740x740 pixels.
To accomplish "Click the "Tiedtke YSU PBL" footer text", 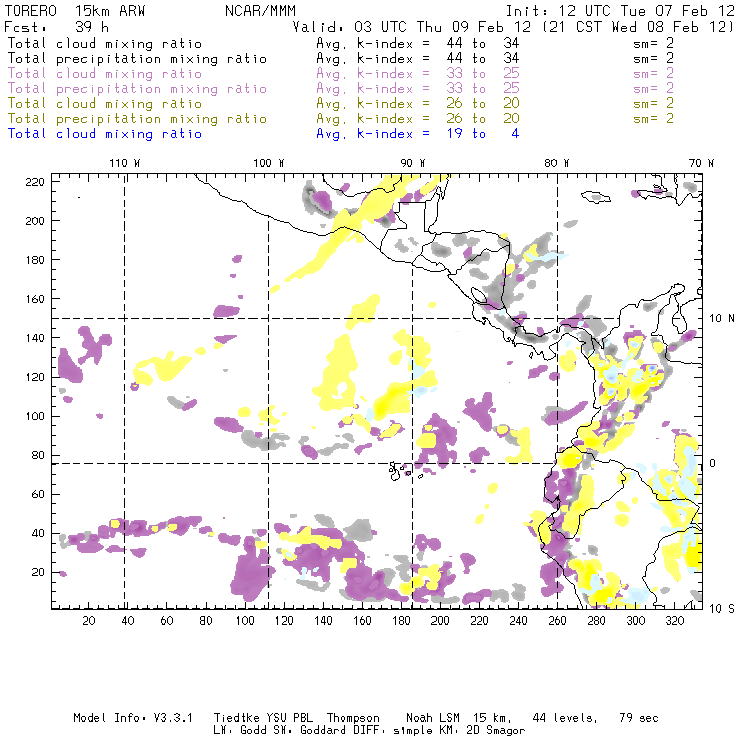I will click(263, 718).
